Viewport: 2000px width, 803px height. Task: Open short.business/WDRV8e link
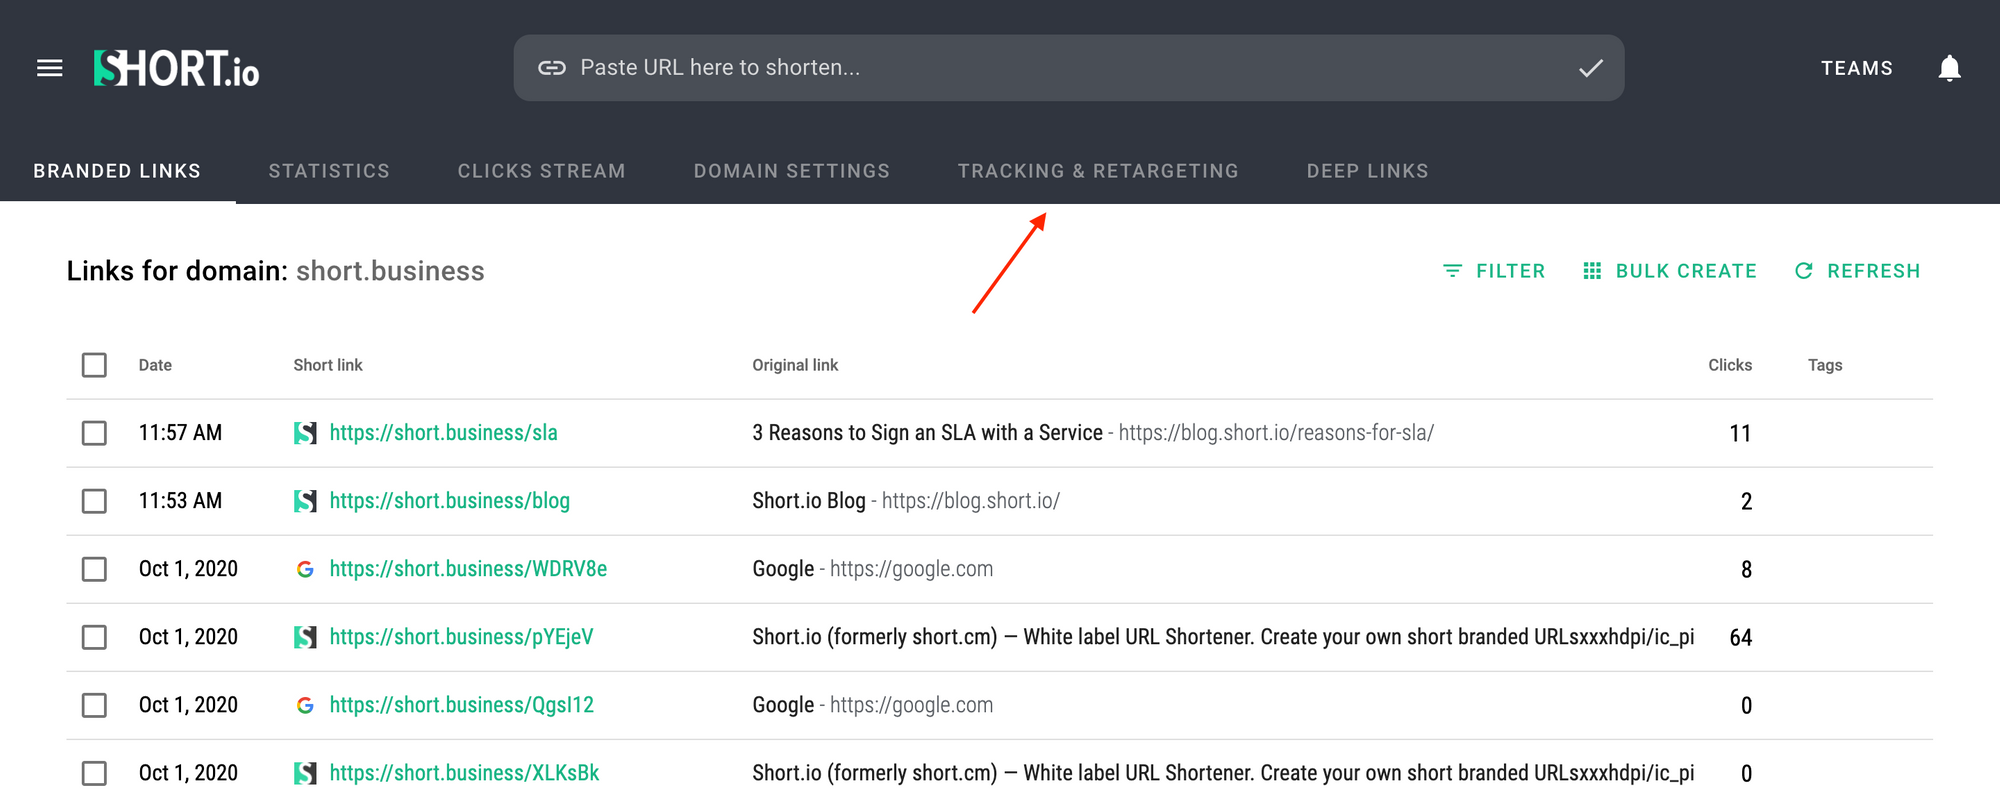pos(468,569)
